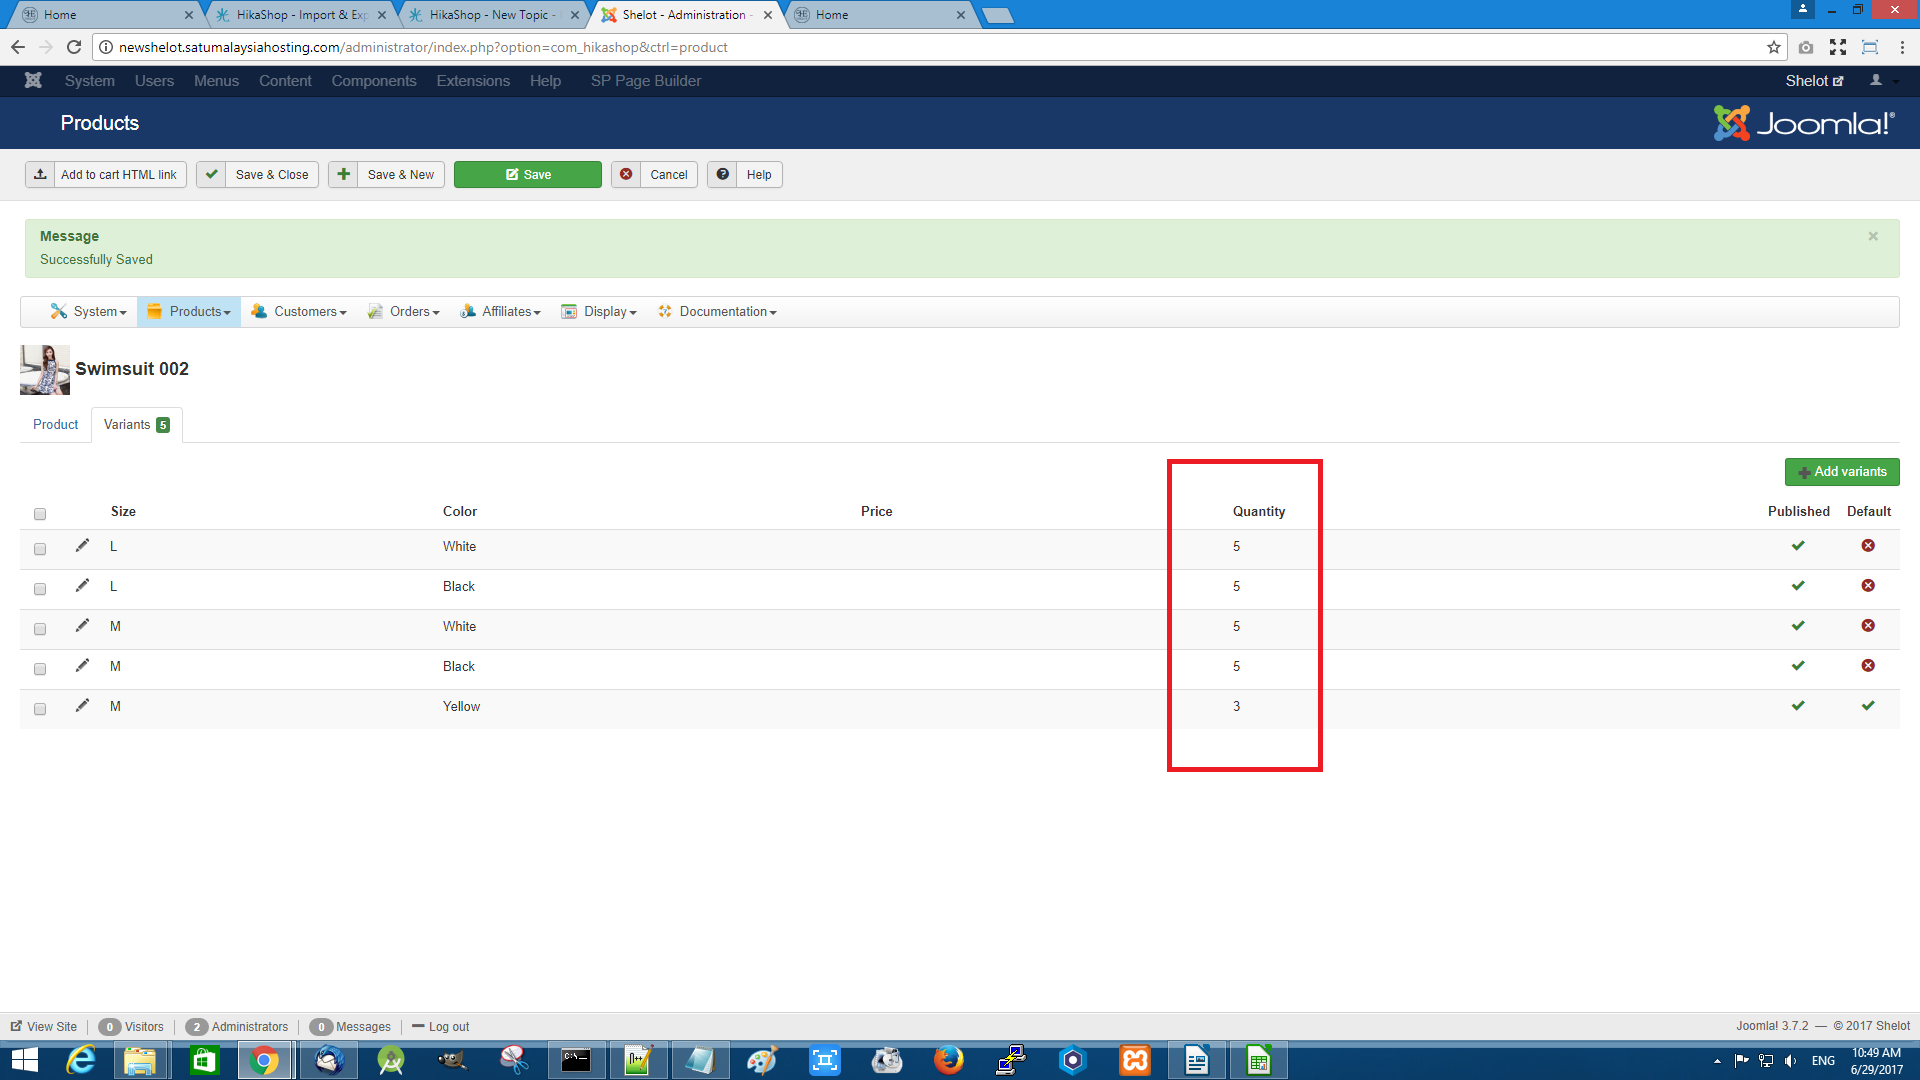
Task: Click the pencil edit icon for L White variant
Action: click(82, 546)
